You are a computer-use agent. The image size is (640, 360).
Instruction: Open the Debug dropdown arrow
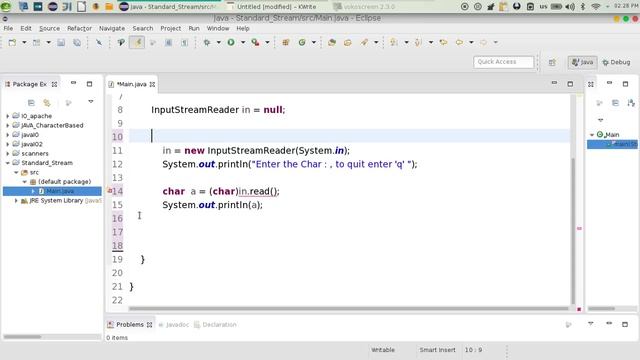coord(218,42)
